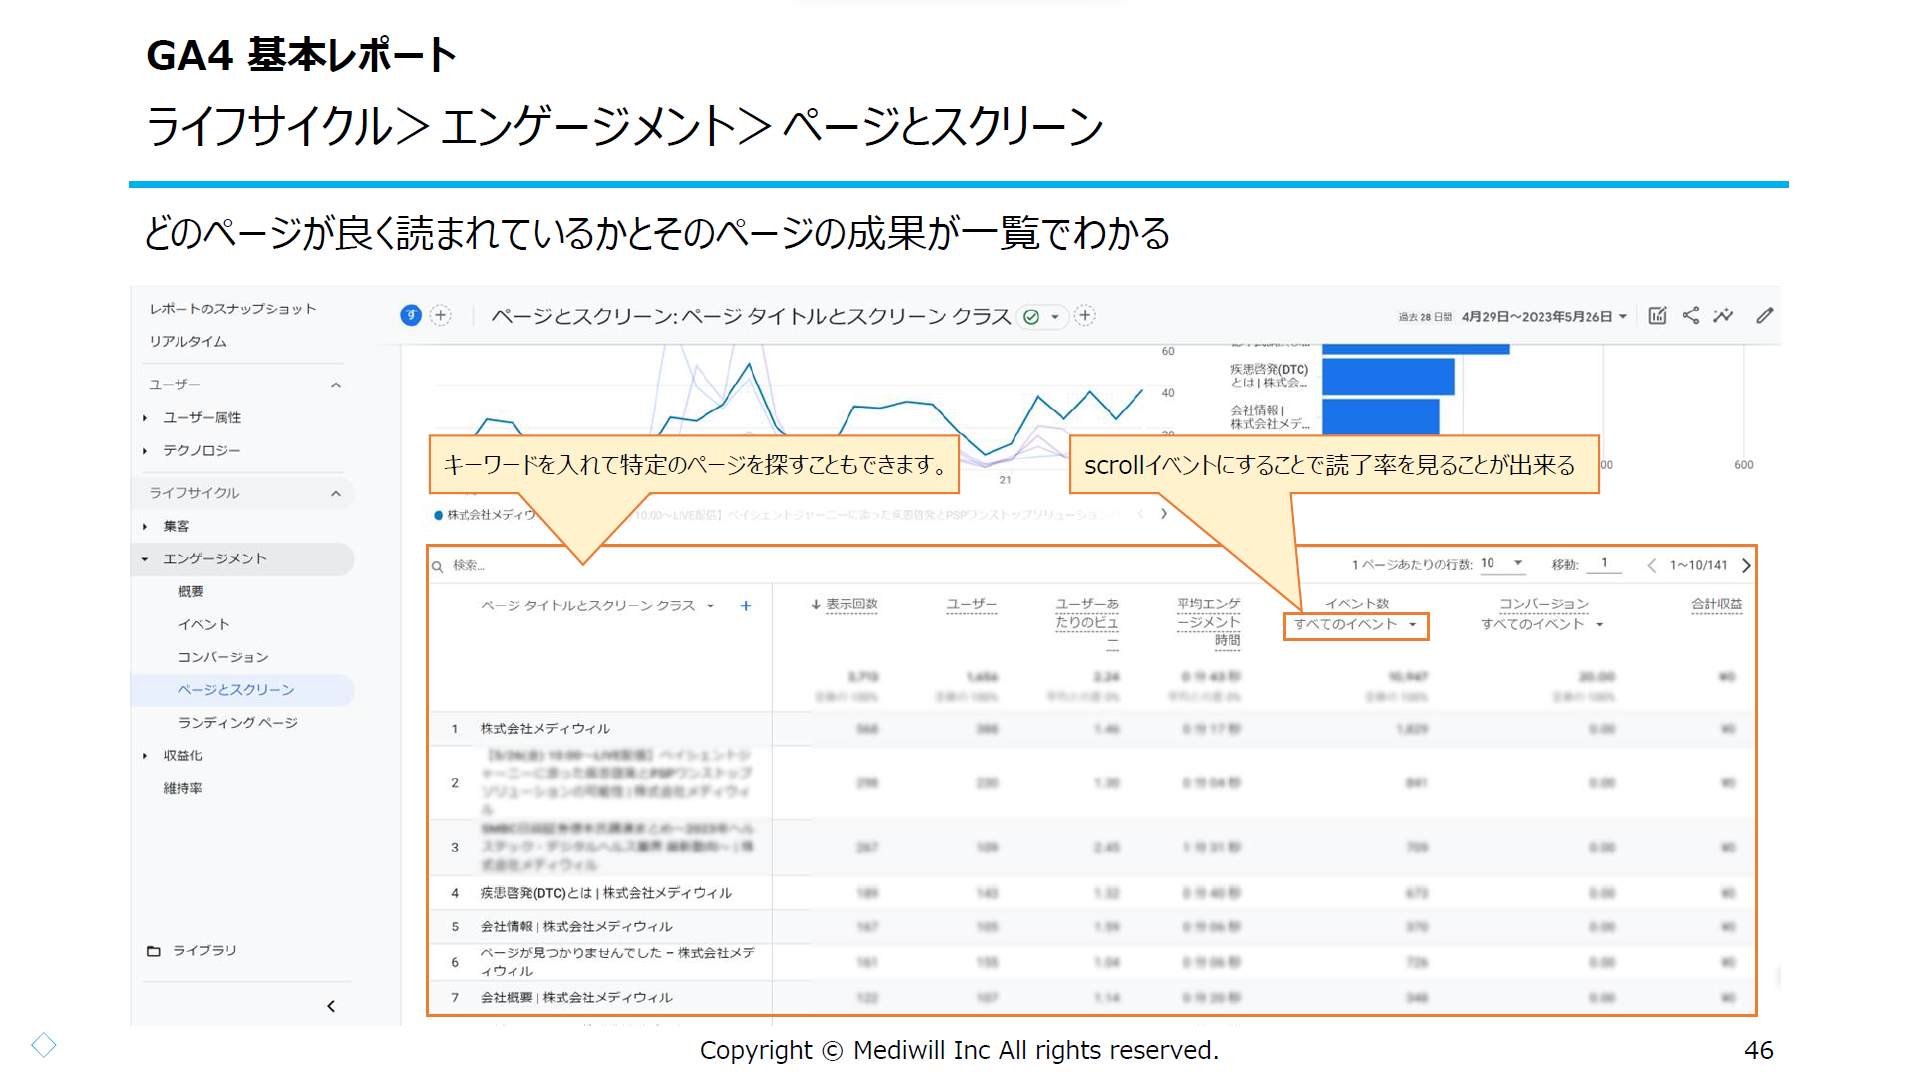Open 維持率 report in sidebar
The height and width of the screenshot is (1080, 1920).
(183, 789)
